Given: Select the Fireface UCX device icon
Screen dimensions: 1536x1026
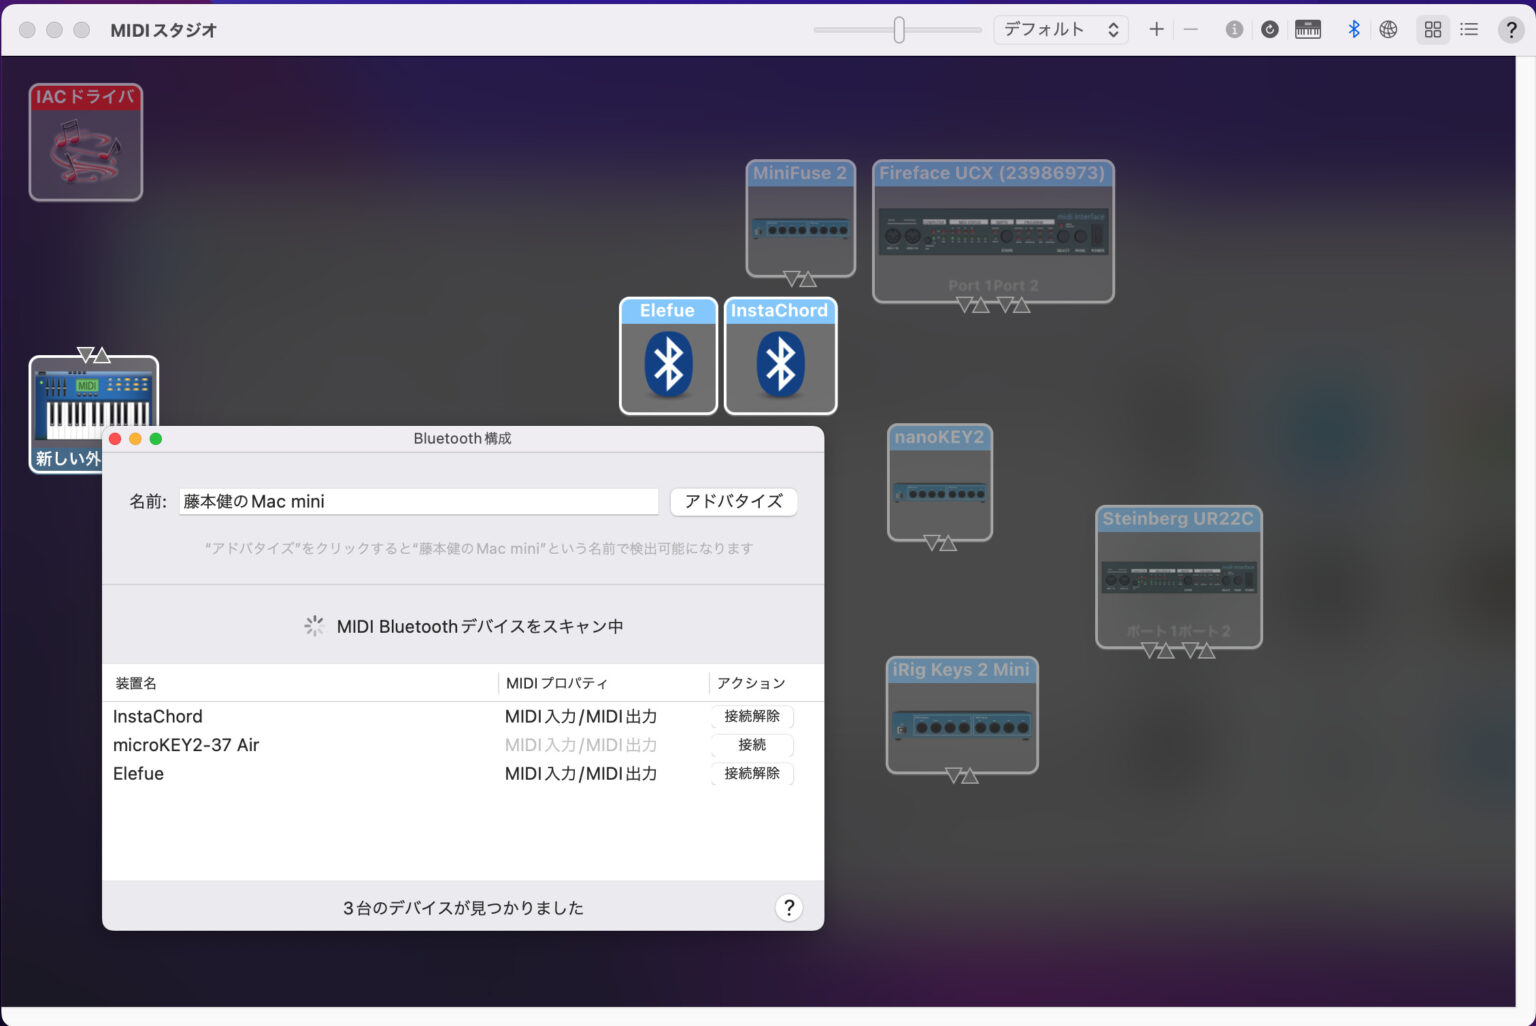Looking at the screenshot, I should pyautogui.click(x=993, y=232).
